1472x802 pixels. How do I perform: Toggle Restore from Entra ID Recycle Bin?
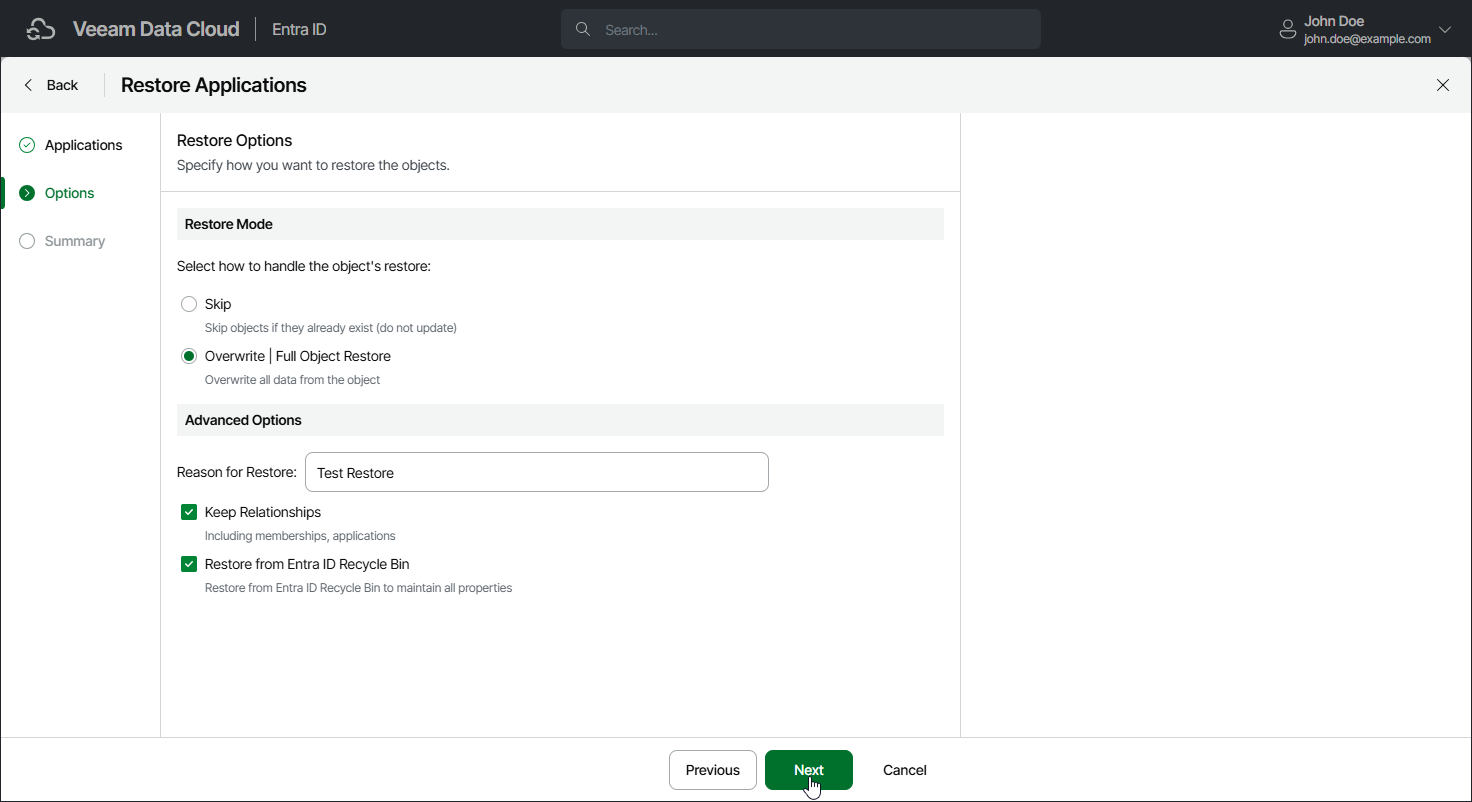pos(189,564)
